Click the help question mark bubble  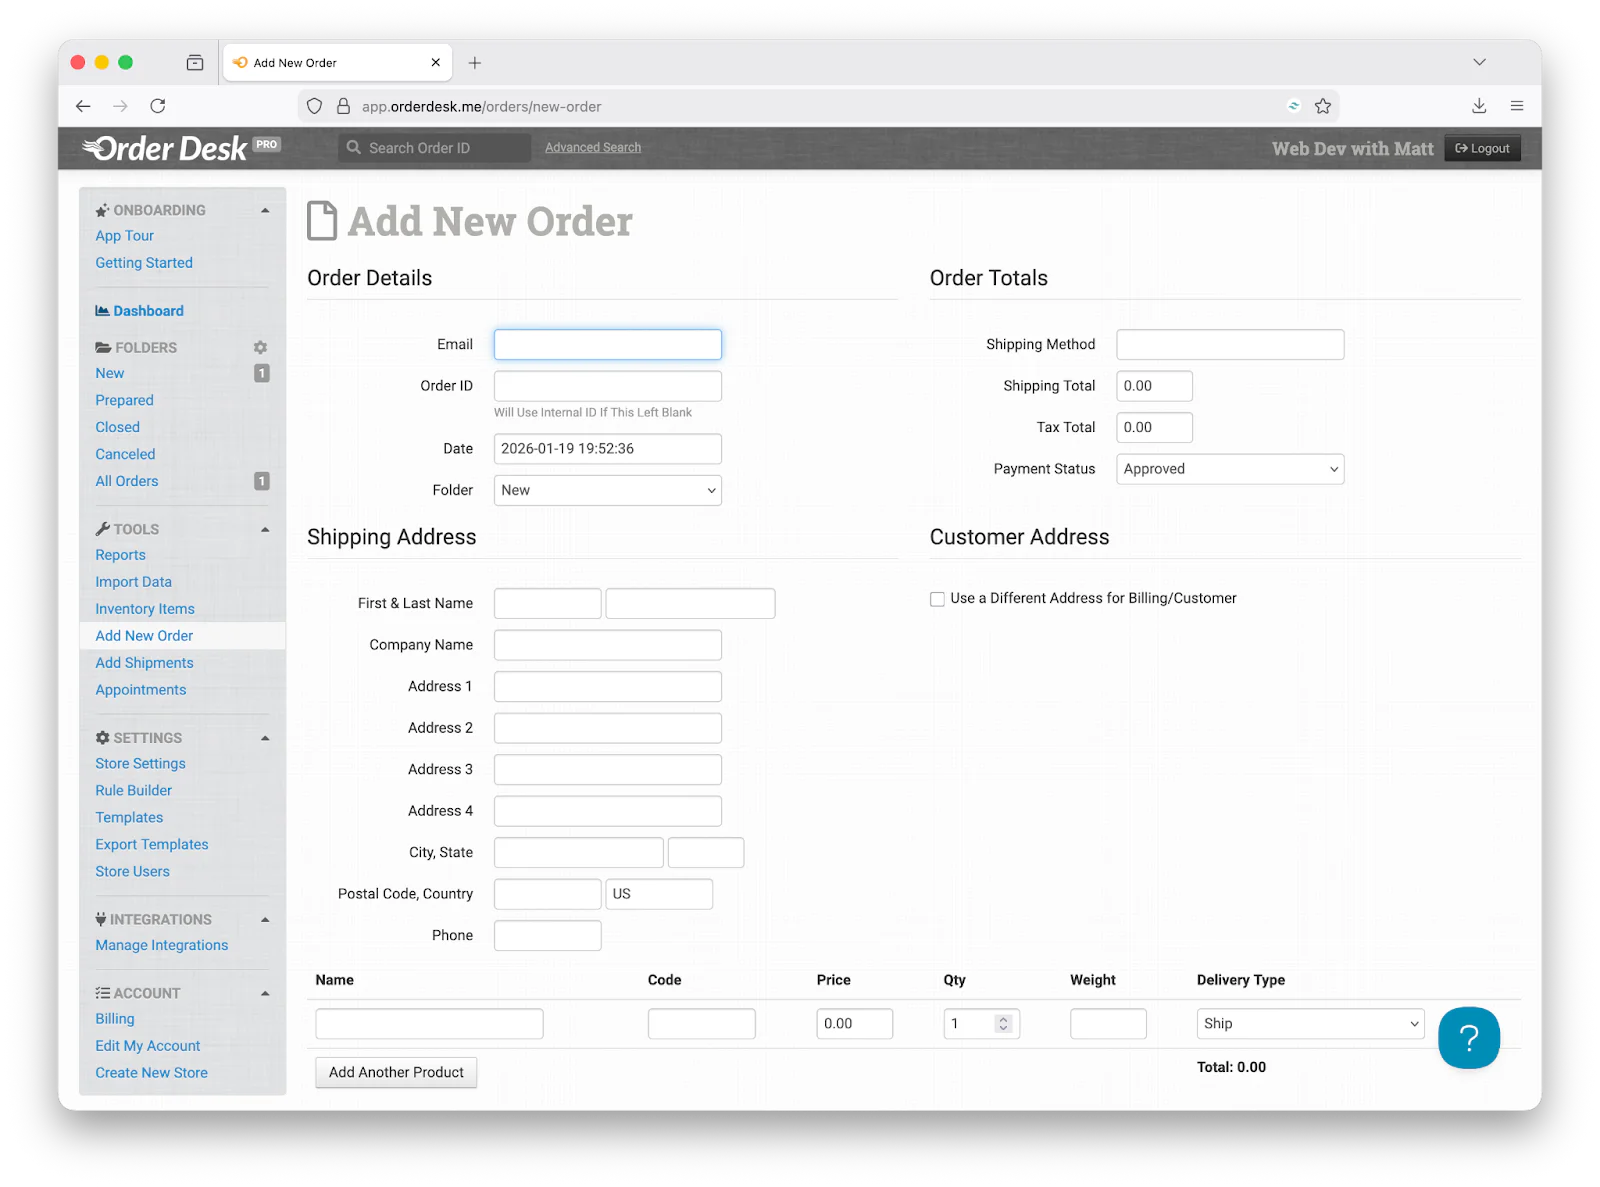(1468, 1038)
